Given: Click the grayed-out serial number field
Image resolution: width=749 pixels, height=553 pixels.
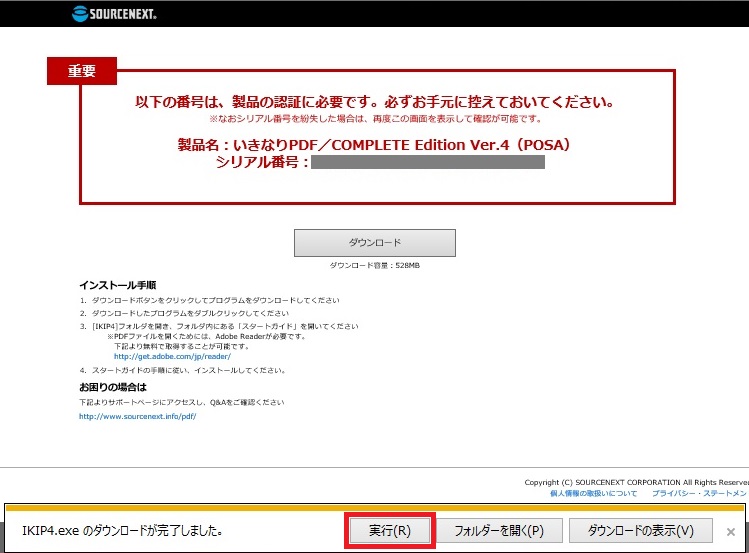Looking at the screenshot, I should pyautogui.click(x=428, y=162).
